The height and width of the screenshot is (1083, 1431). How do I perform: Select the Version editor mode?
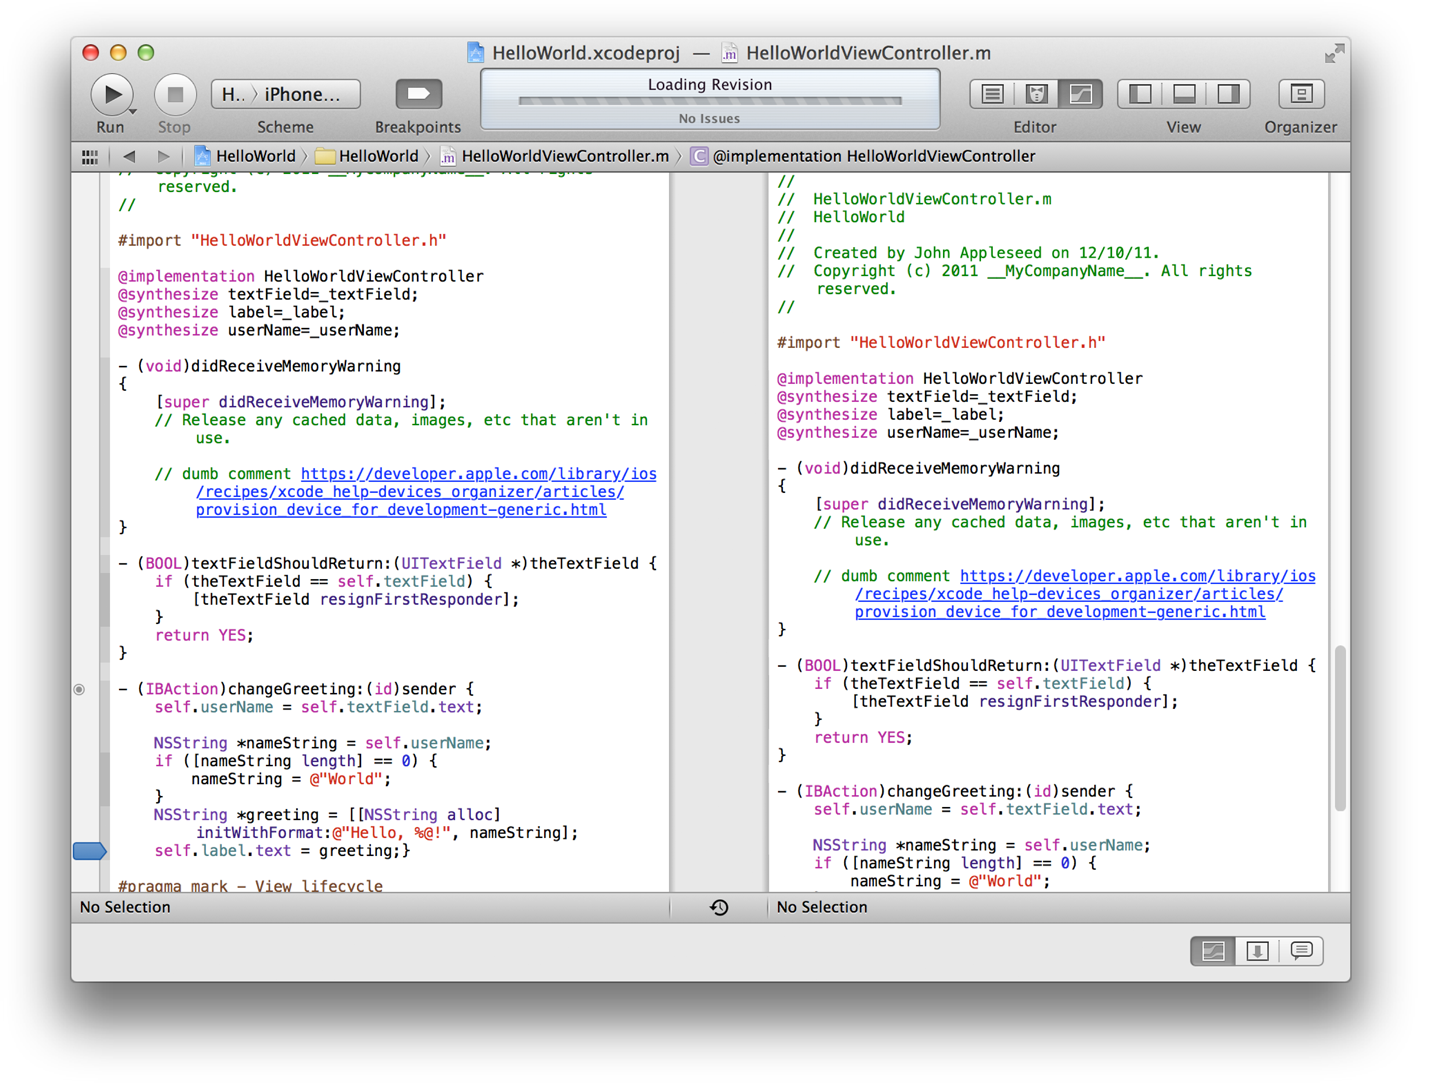(x=1080, y=93)
